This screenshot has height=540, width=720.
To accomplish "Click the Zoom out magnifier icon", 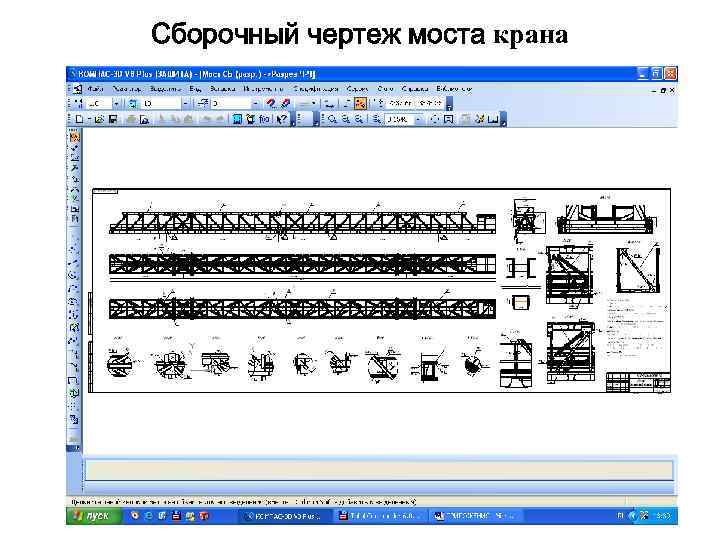I will pos(359,119).
